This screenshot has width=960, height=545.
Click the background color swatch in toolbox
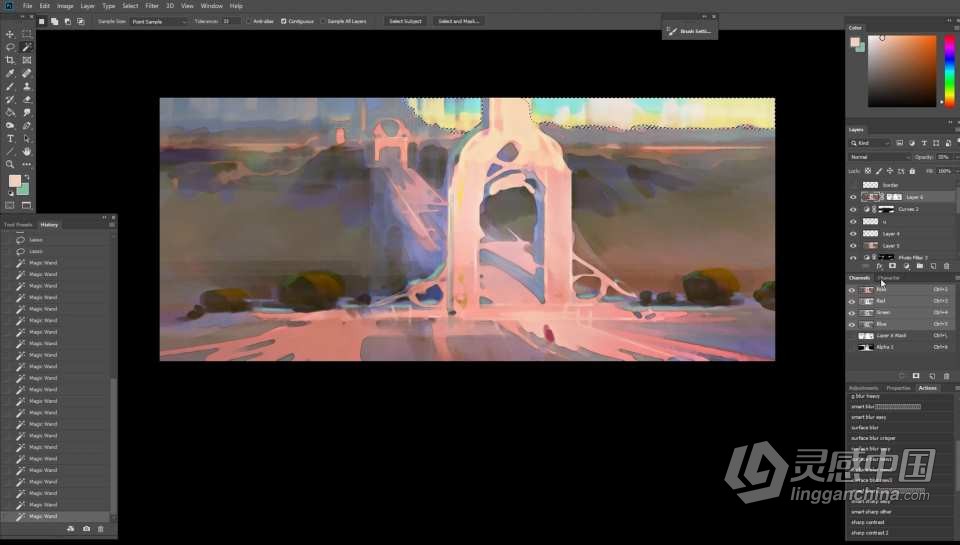(23, 189)
